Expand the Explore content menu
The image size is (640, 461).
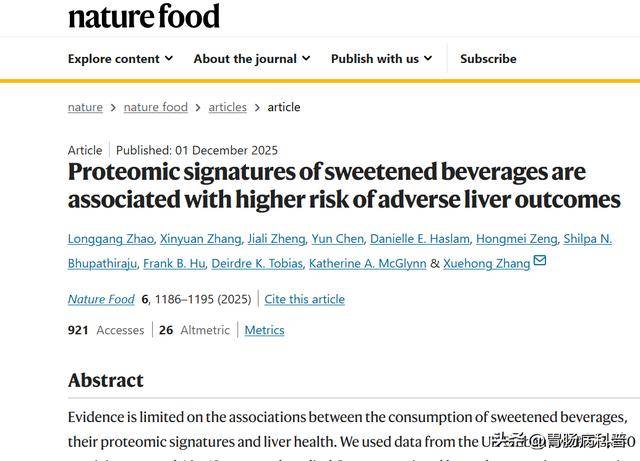coord(120,59)
